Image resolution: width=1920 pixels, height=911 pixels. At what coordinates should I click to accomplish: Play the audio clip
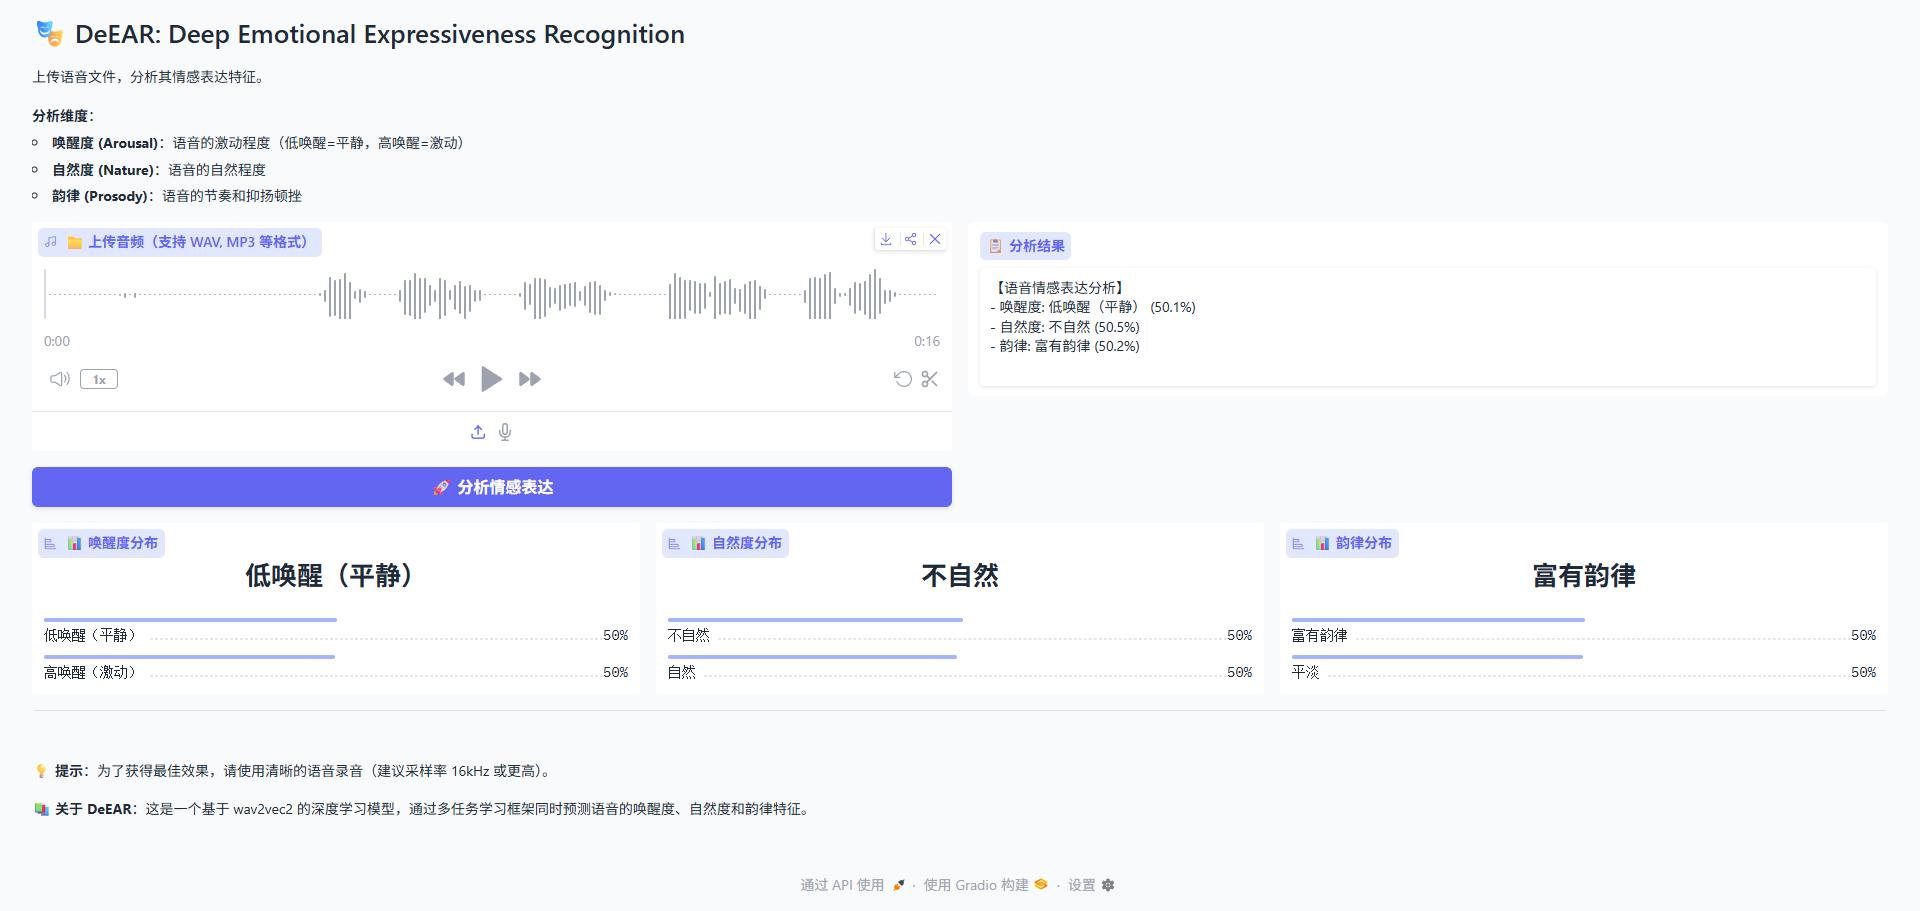pos(491,379)
